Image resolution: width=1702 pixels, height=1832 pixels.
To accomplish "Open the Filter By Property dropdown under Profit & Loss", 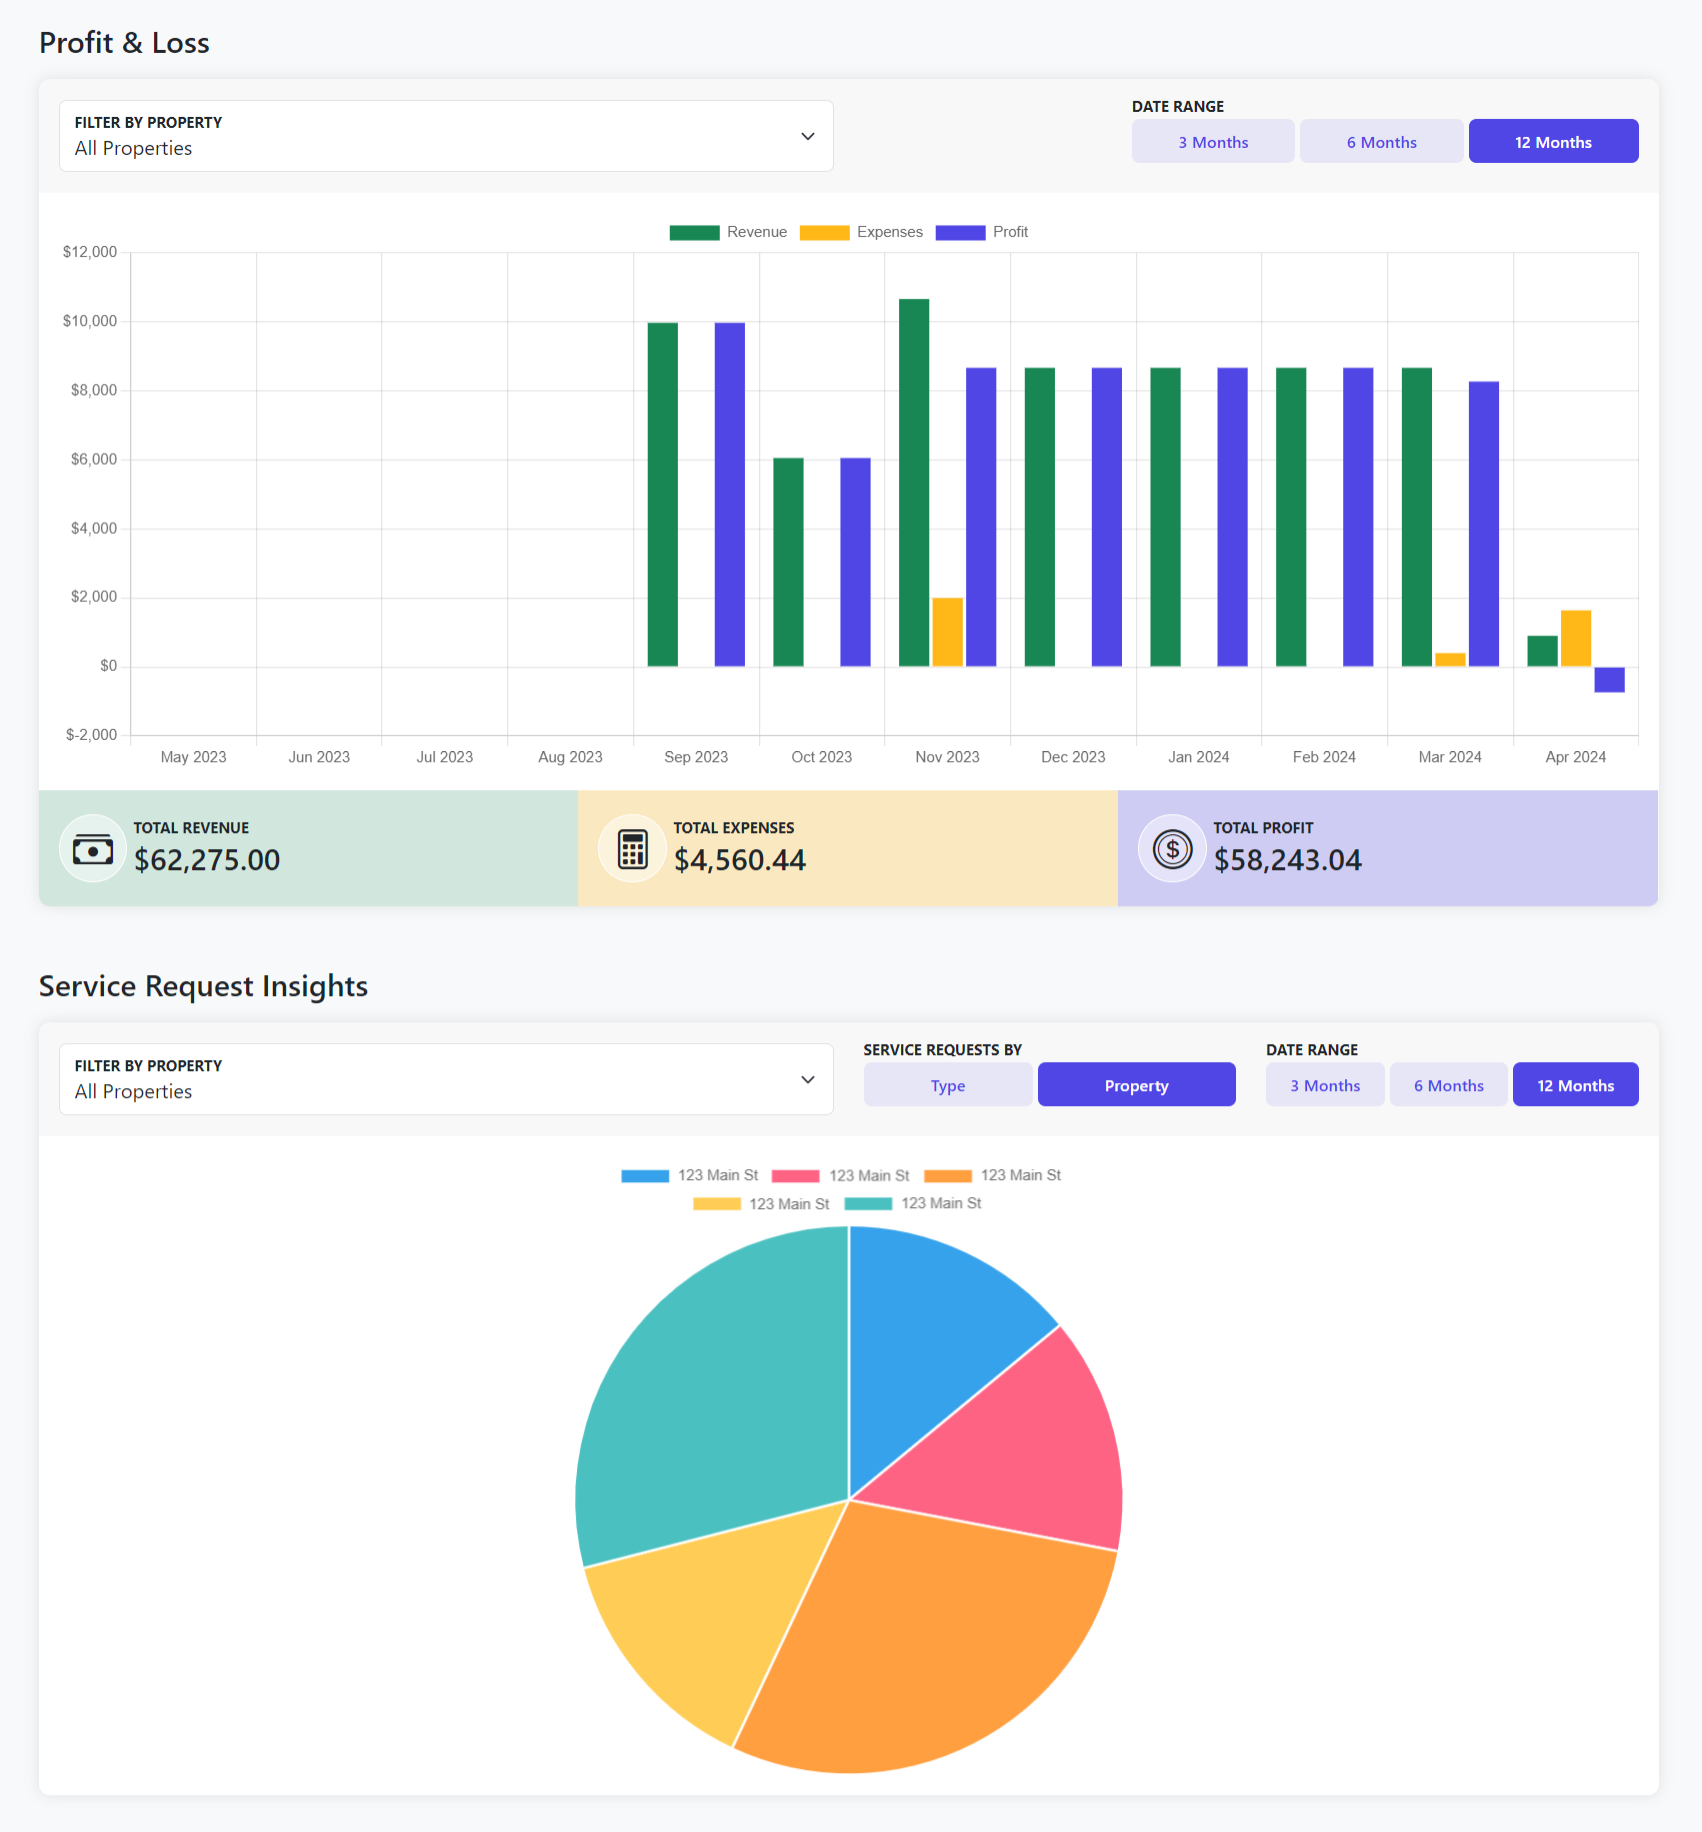I will click(446, 135).
